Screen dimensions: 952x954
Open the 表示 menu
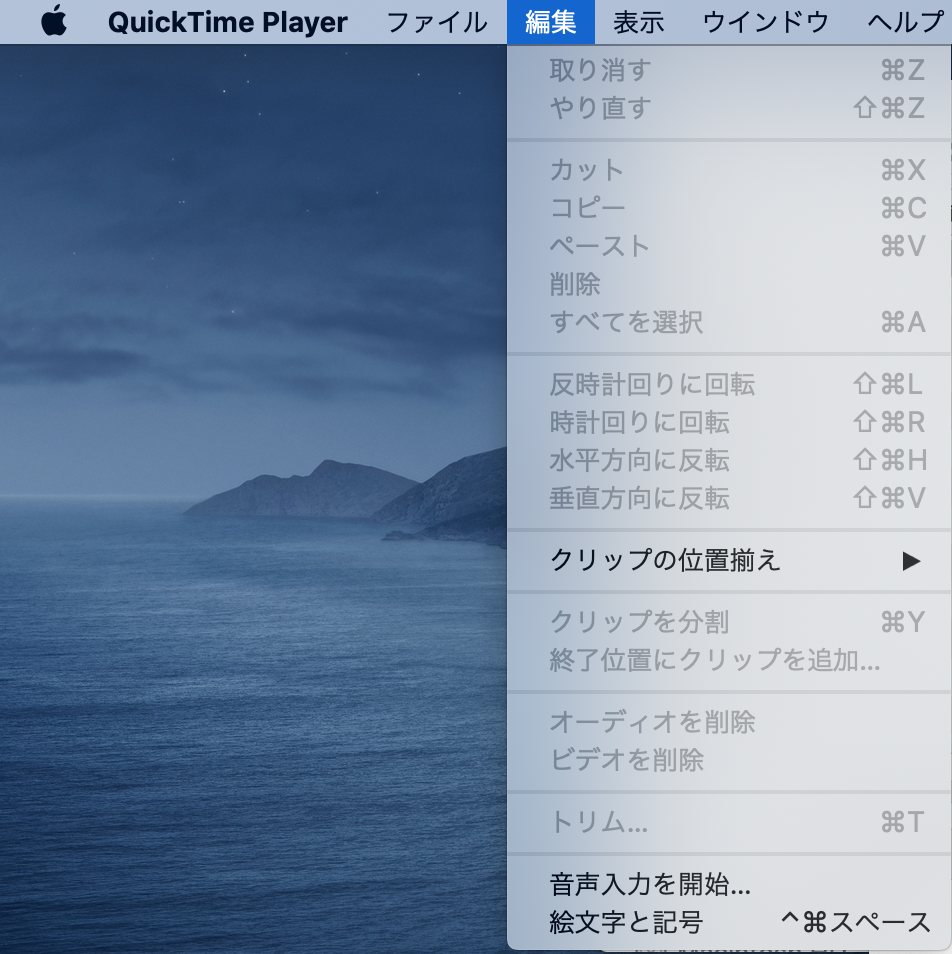coord(638,22)
